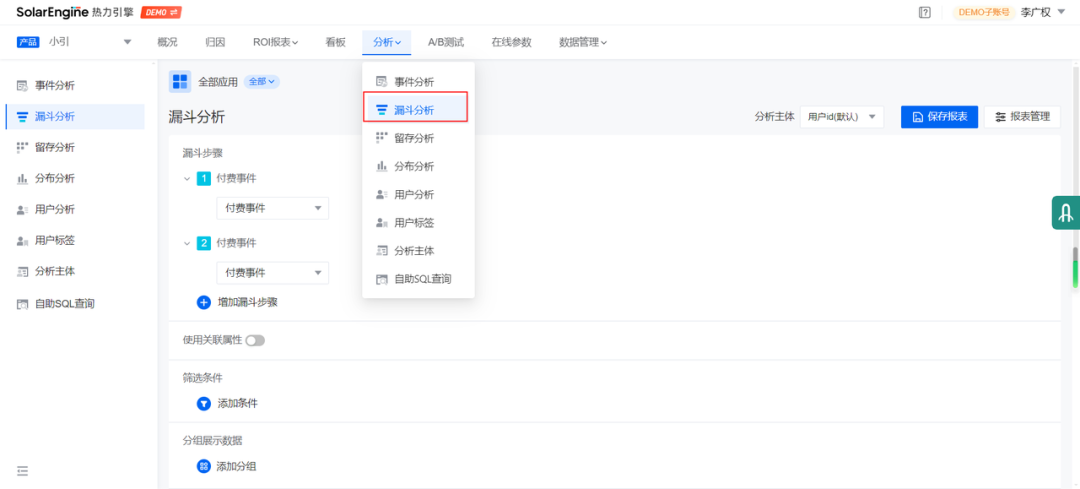Go to 归因 tab
1080x489 pixels.
pyautogui.click(x=215, y=42)
